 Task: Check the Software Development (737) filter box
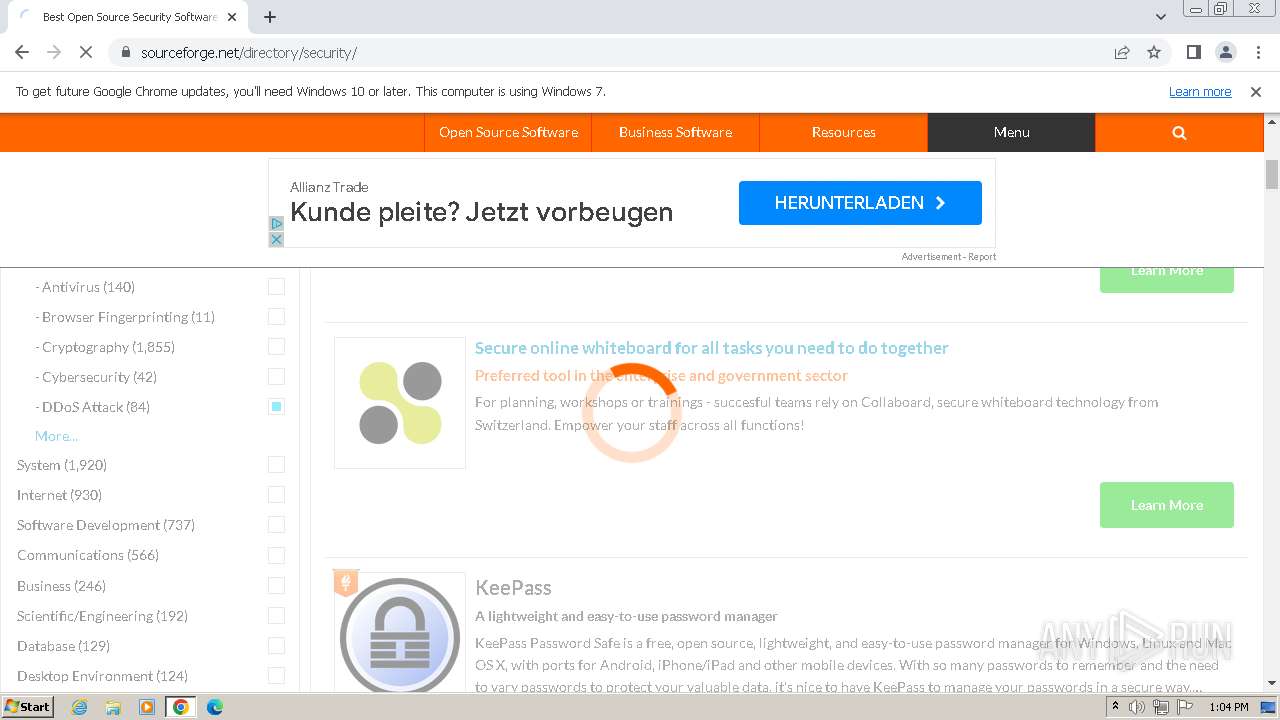click(x=277, y=525)
